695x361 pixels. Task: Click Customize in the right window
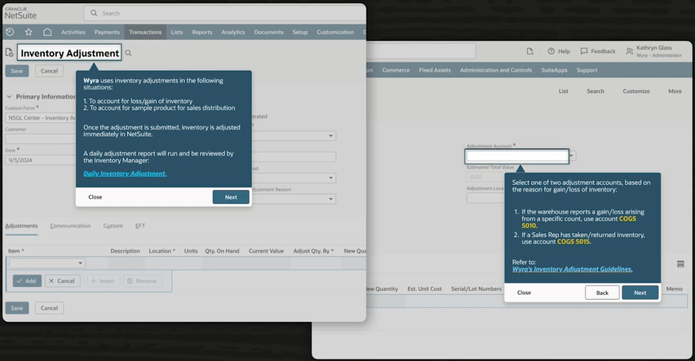point(636,91)
